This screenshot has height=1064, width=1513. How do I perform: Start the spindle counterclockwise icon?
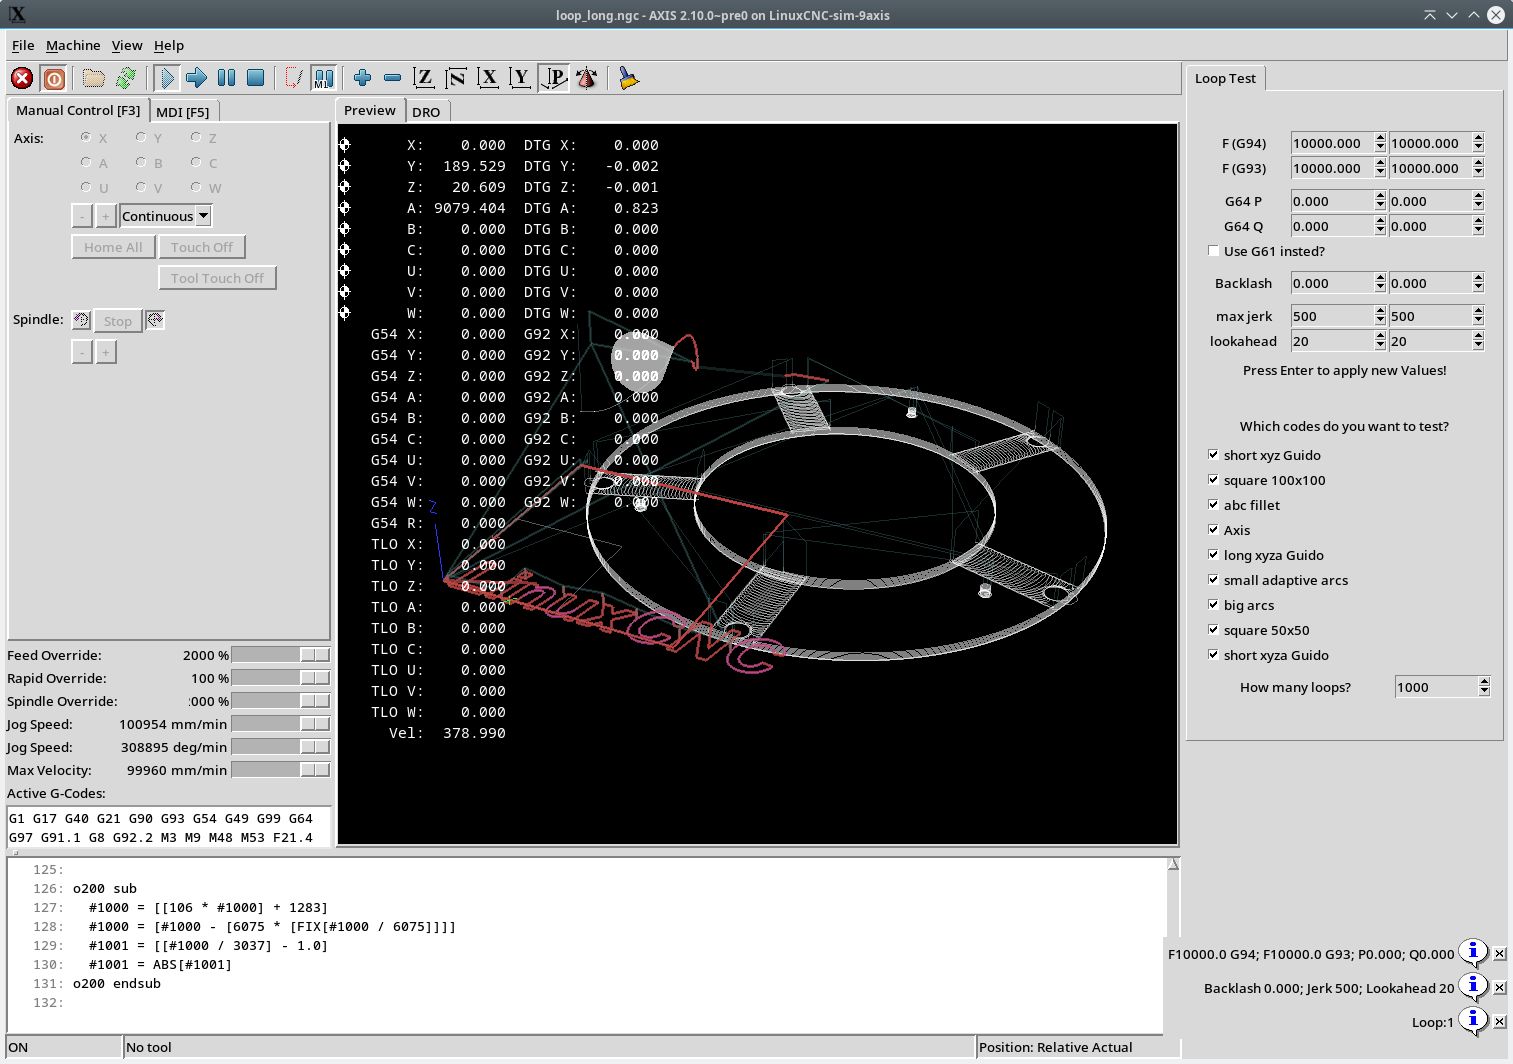click(x=81, y=320)
